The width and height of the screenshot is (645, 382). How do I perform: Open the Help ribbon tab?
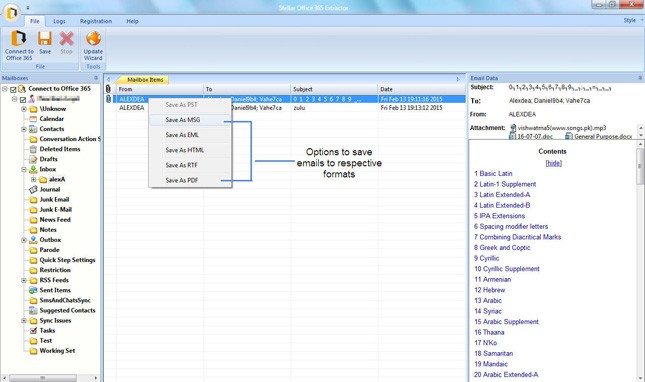click(132, 21)
